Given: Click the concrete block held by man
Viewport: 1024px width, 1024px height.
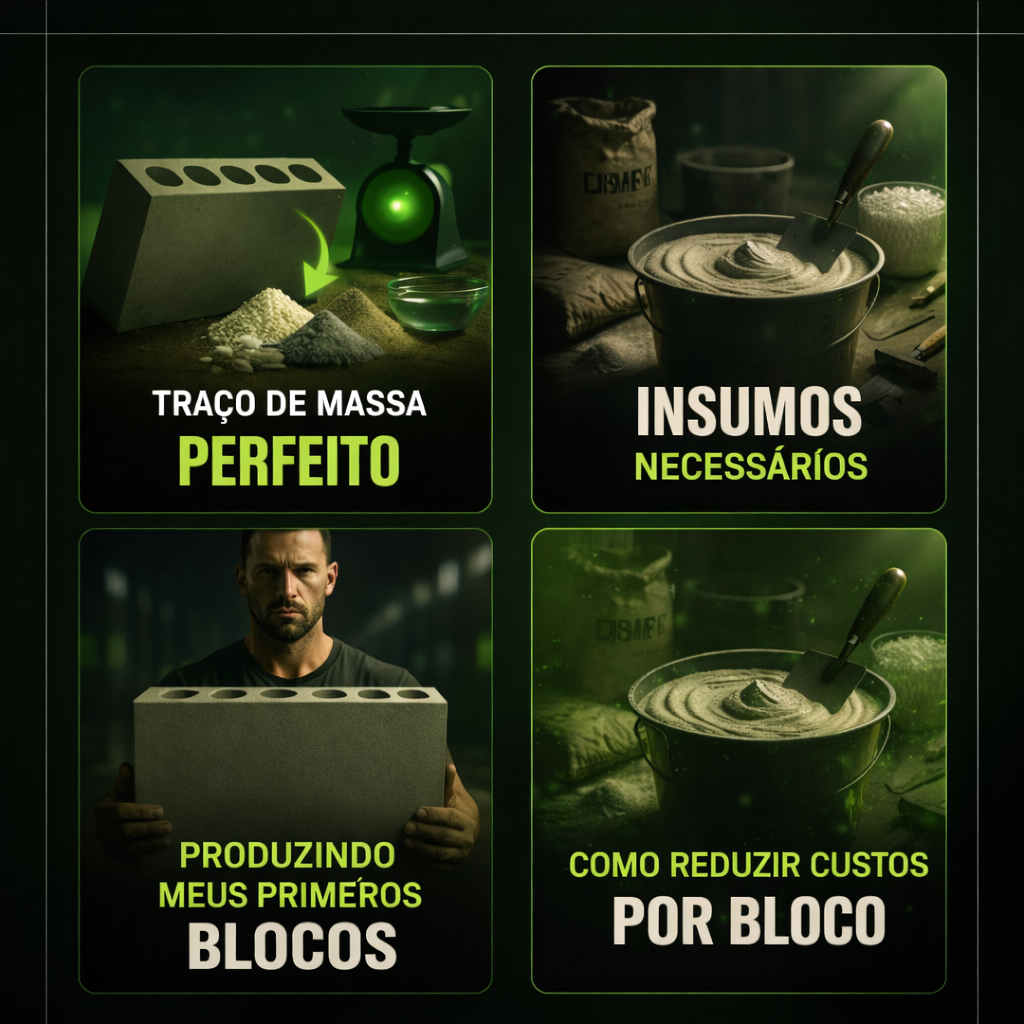Looking at the screenshot, I should pyautogui.click(x=290, y=763).
